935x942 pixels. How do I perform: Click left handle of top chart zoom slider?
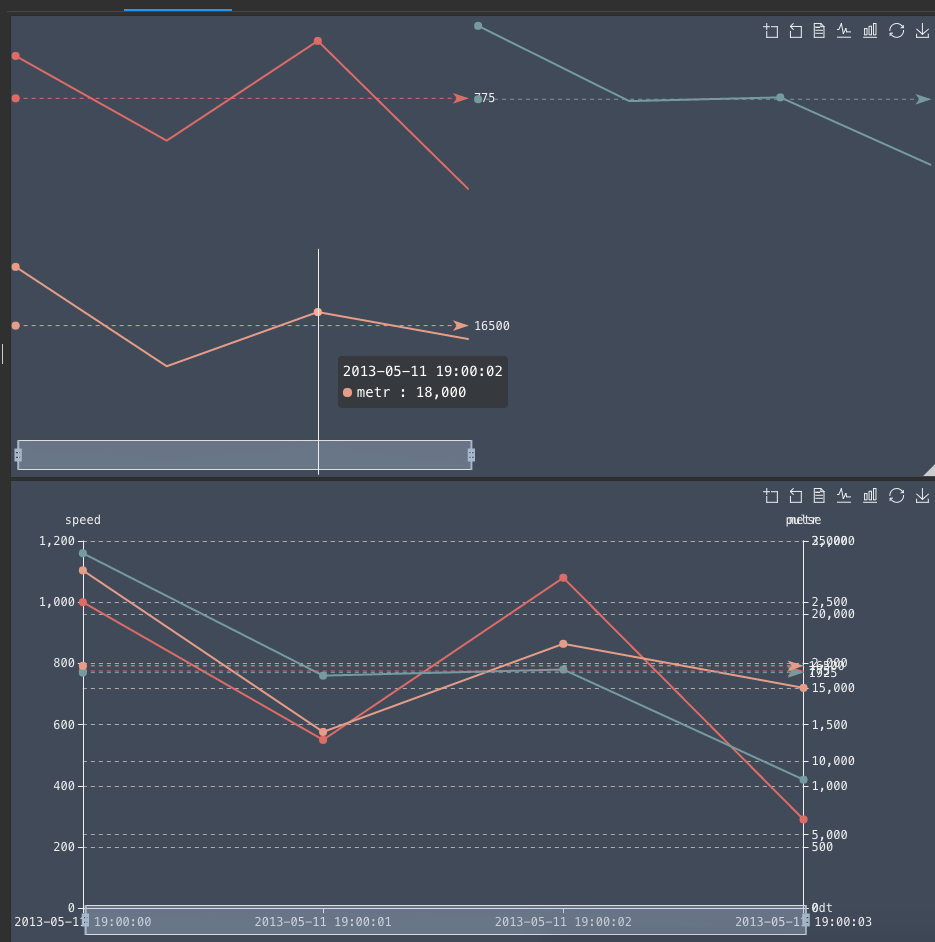tap(18, 455)
